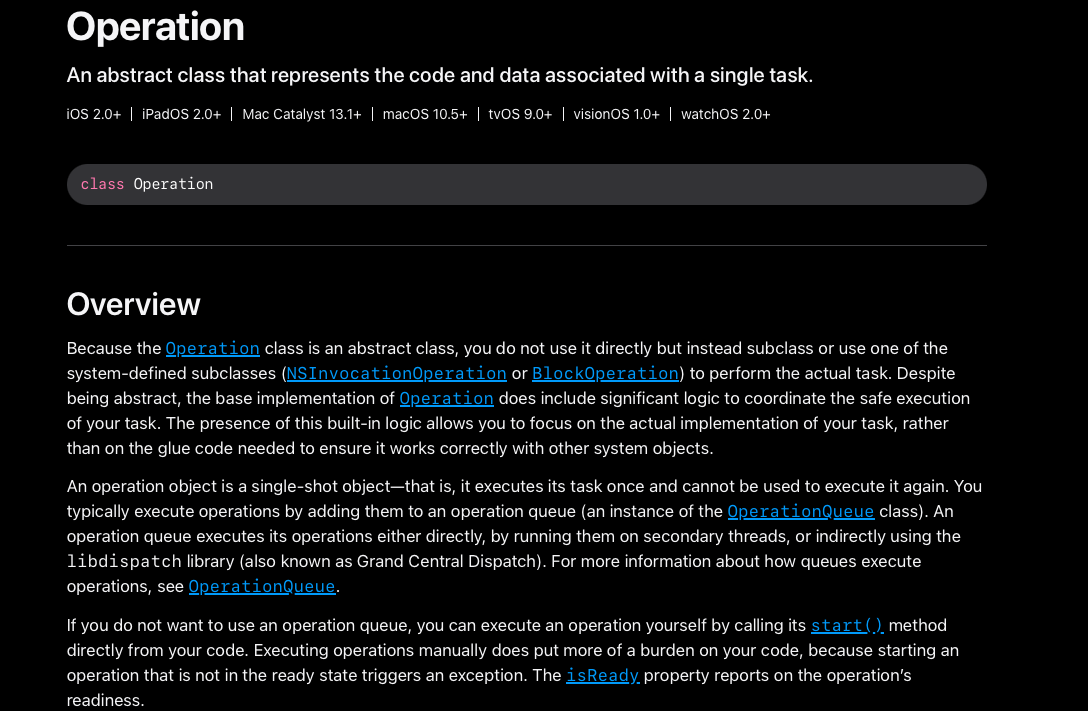The height and width of the screenshot is (711, 1088).
Task: Follow the NSInvocationOperation link
Action: [x=396, y=374]
